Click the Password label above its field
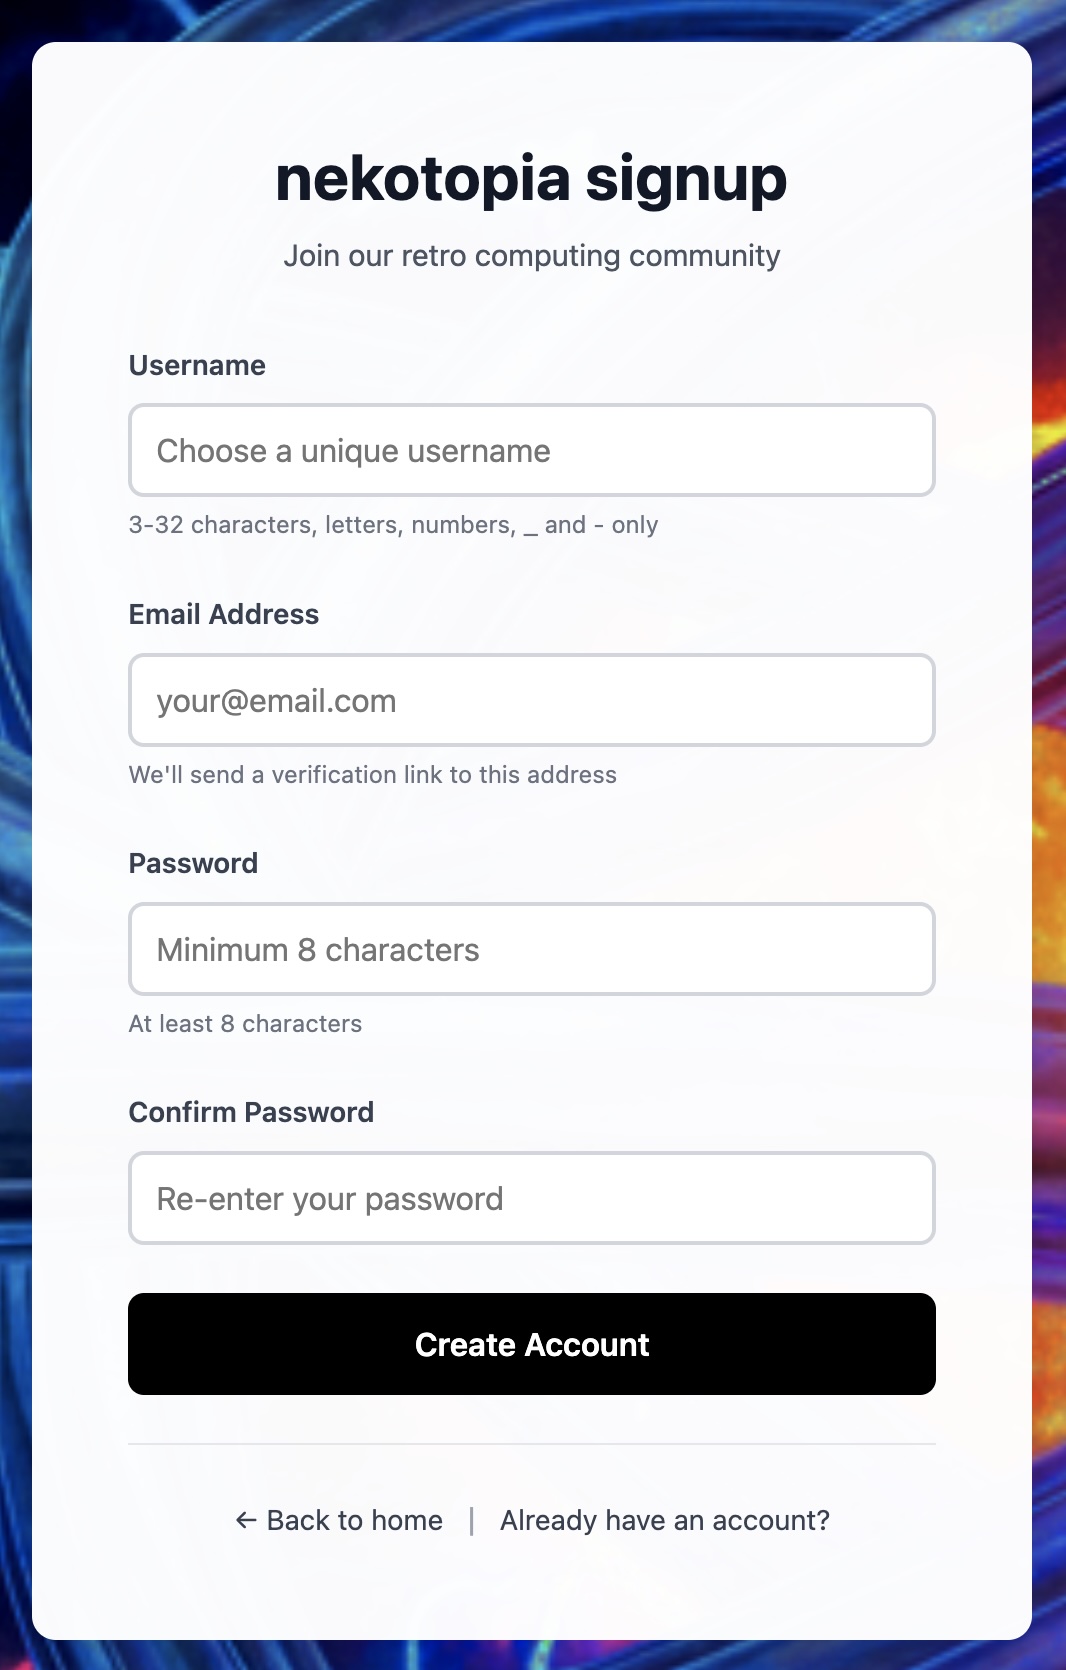Viewport: 1066px width, 1670px height. point(193,864)
